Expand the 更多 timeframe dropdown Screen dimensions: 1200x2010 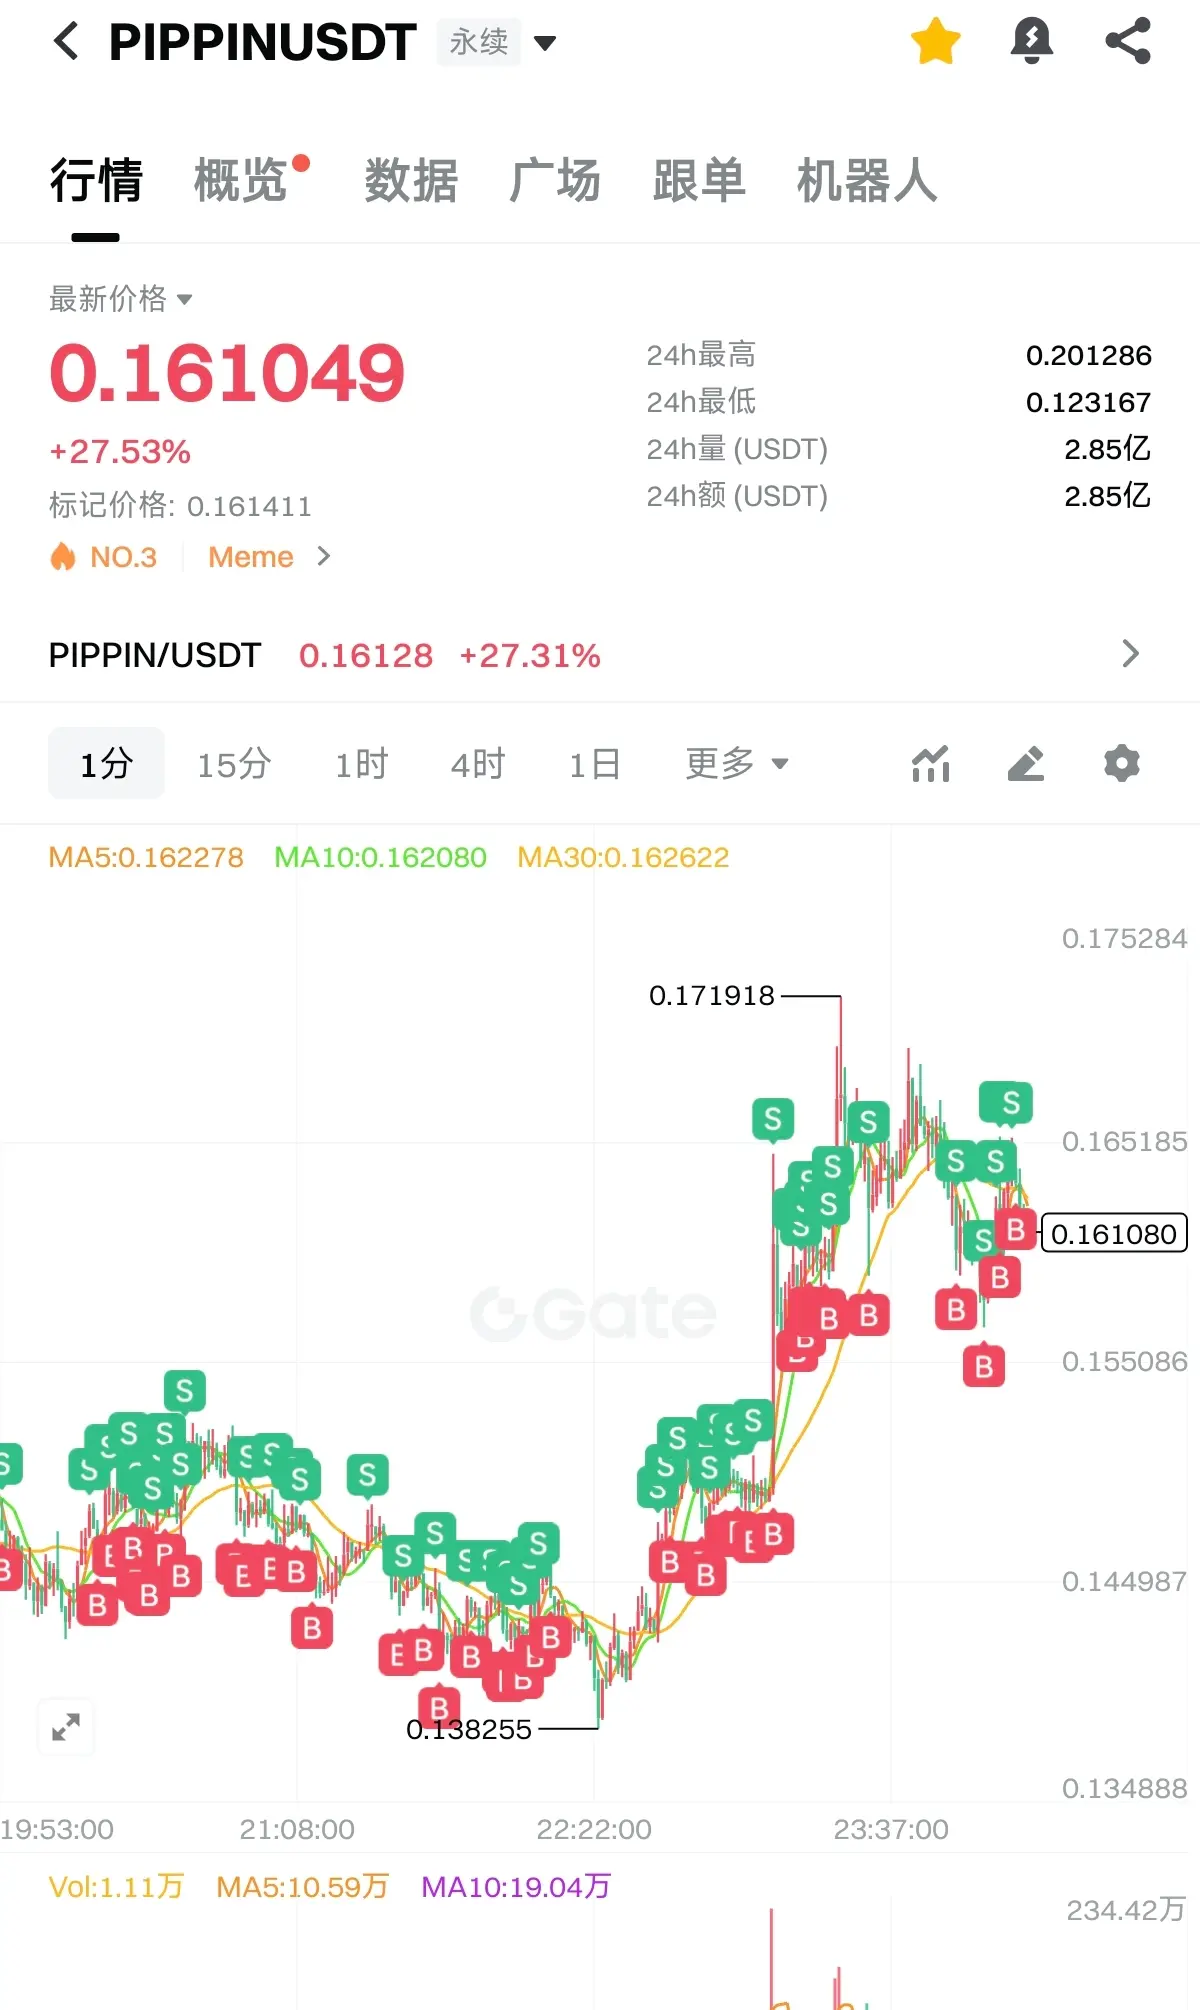[736, 764]
